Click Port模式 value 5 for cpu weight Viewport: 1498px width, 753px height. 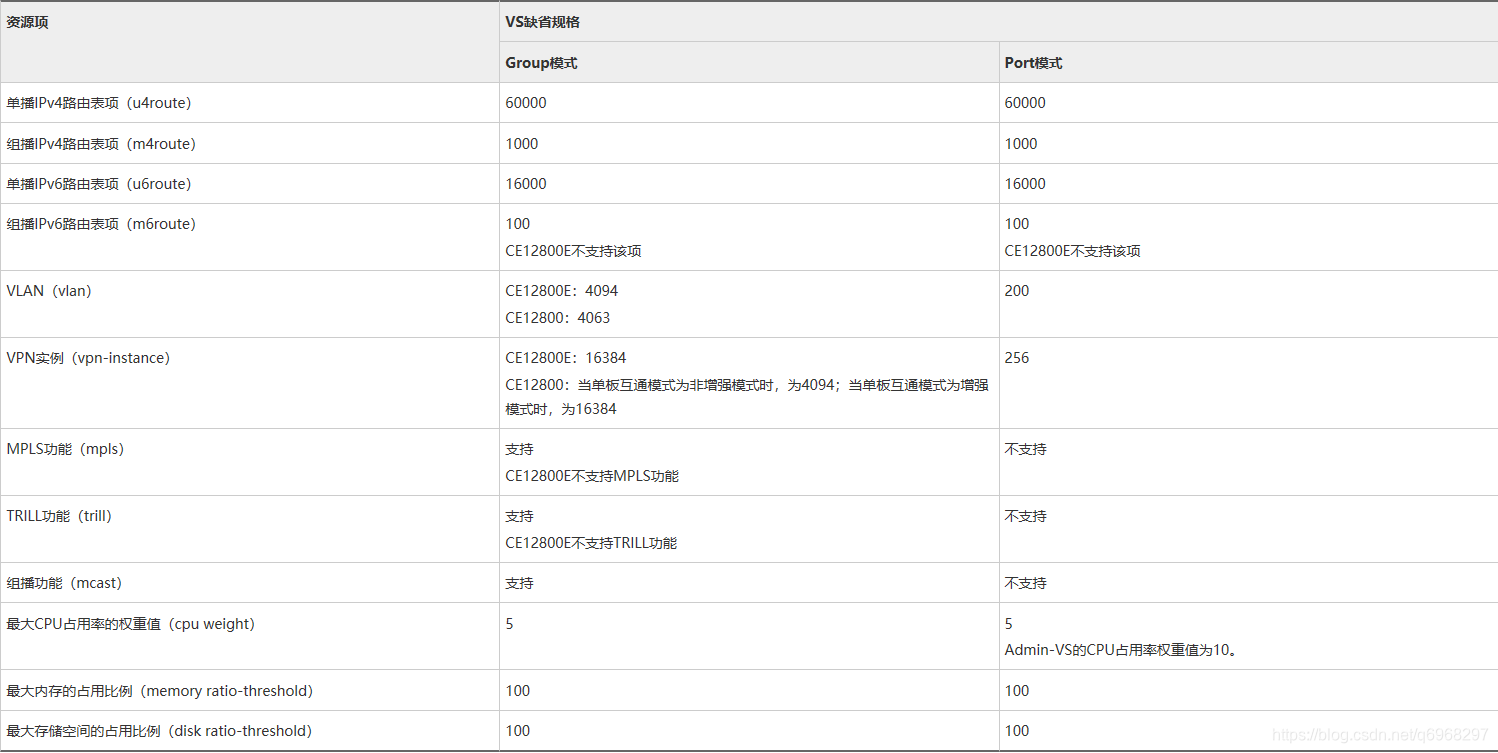pos(1008,624)
